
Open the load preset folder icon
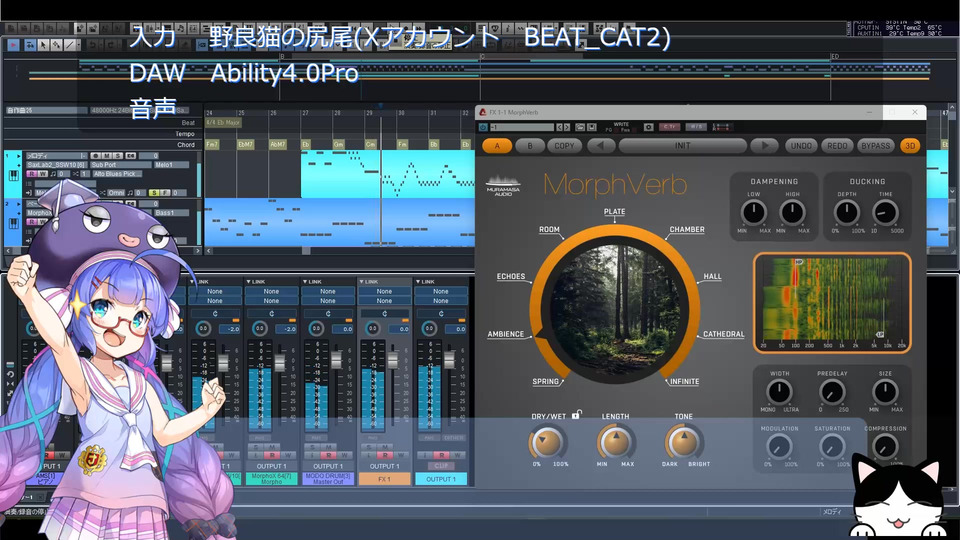coord(580,127)
